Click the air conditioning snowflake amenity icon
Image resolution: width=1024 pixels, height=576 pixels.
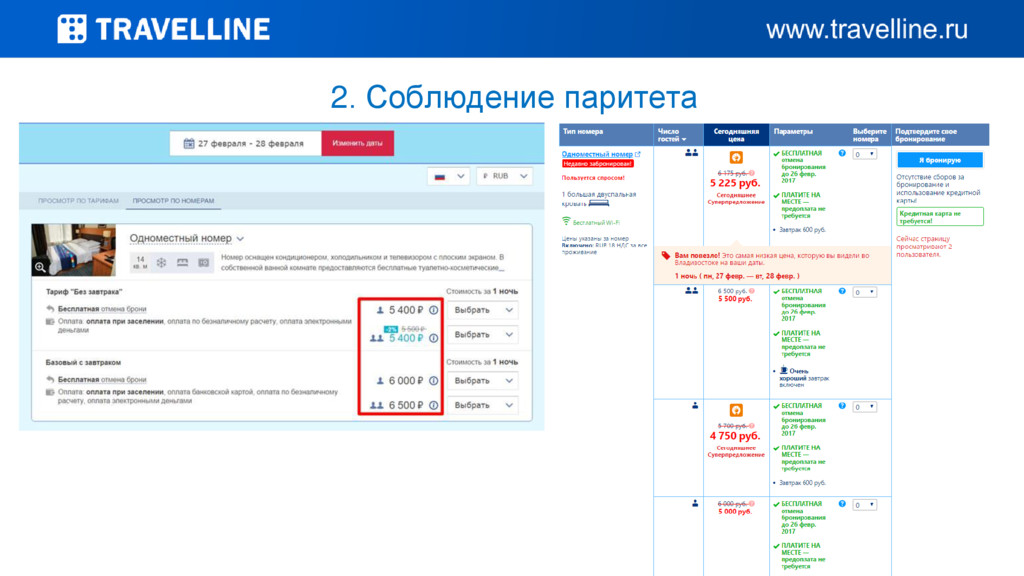pos(161,262)
